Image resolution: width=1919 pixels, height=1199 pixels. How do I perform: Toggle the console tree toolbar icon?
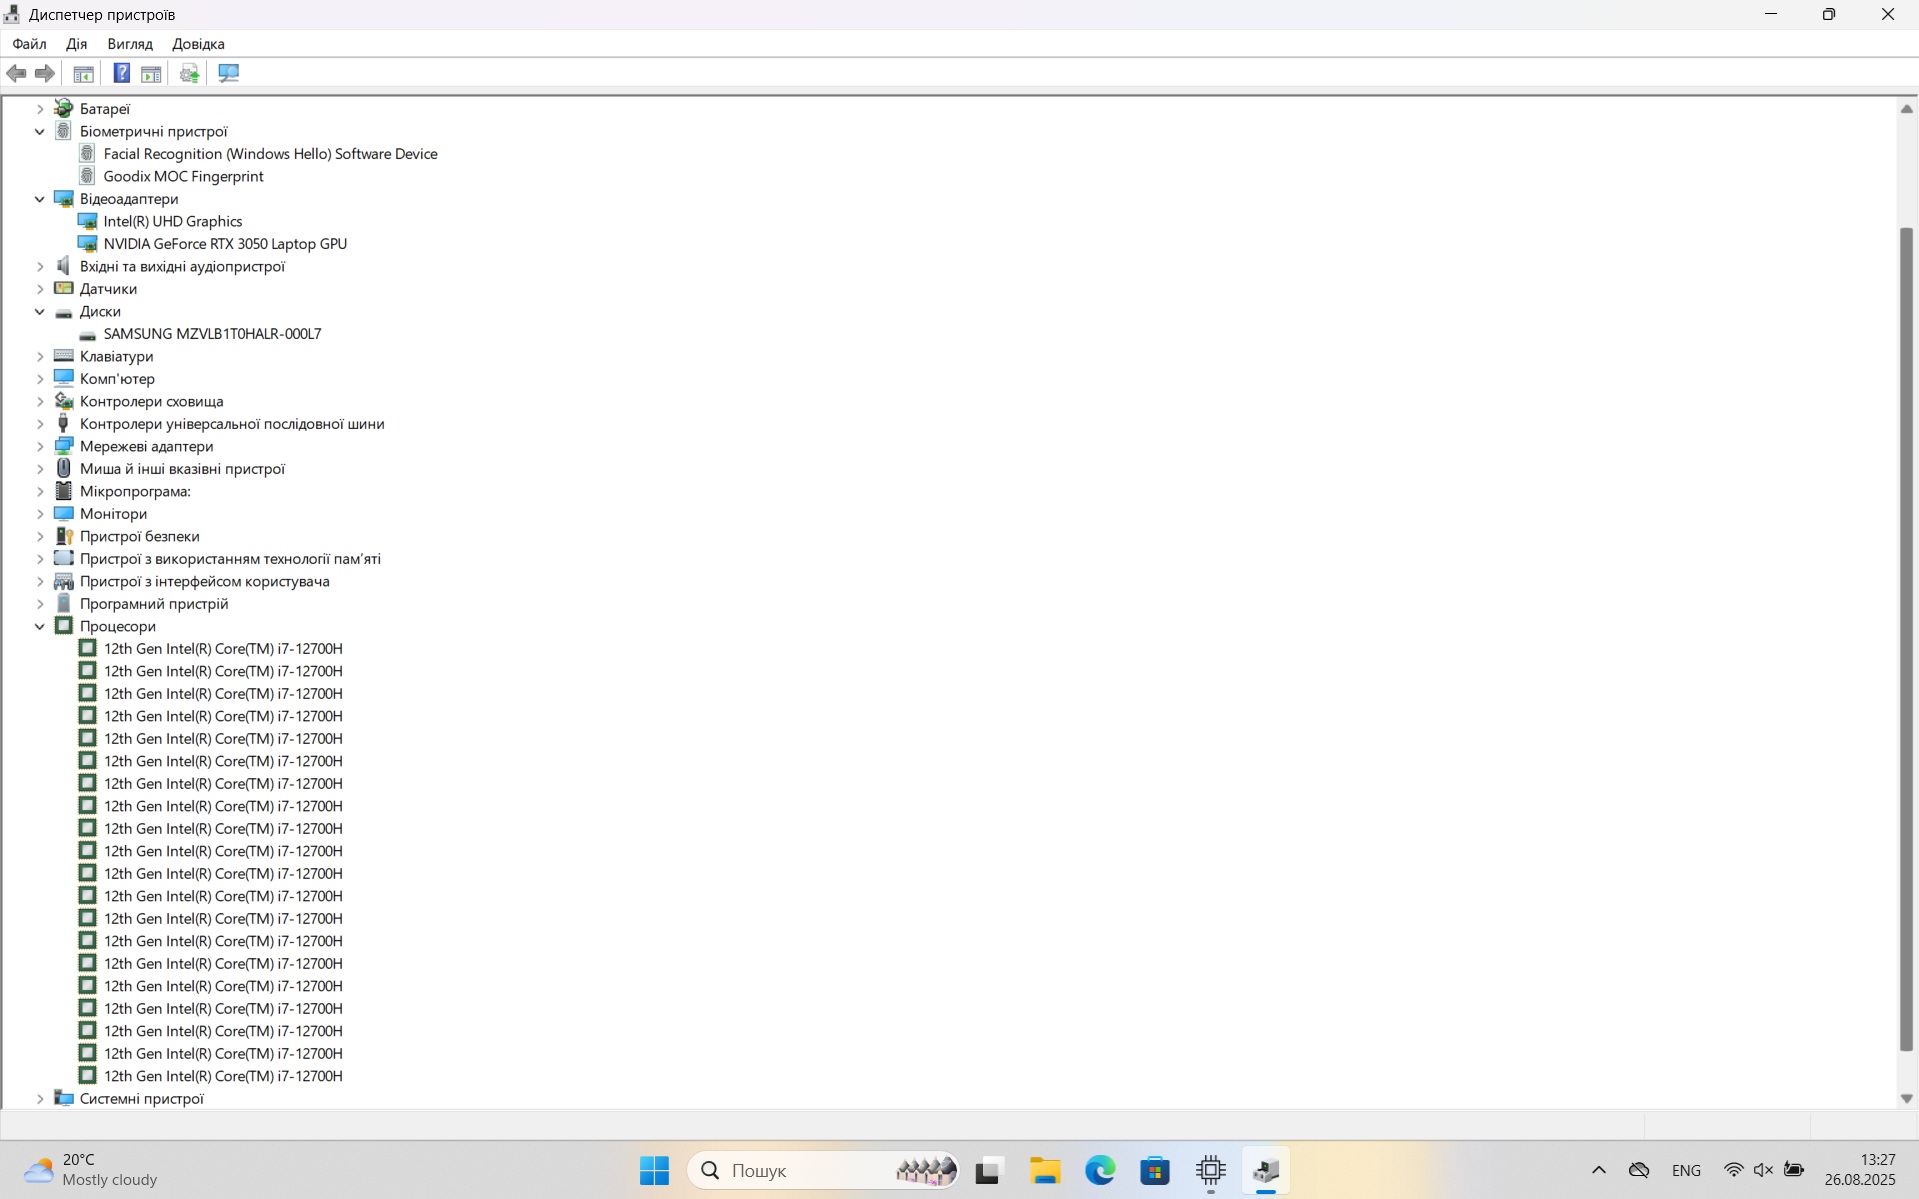click(84, 73)
